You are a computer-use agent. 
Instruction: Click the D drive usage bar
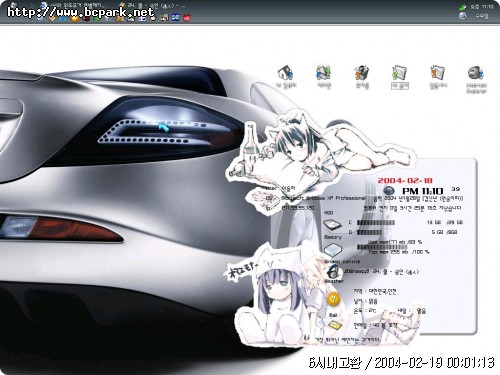point(369,232)
